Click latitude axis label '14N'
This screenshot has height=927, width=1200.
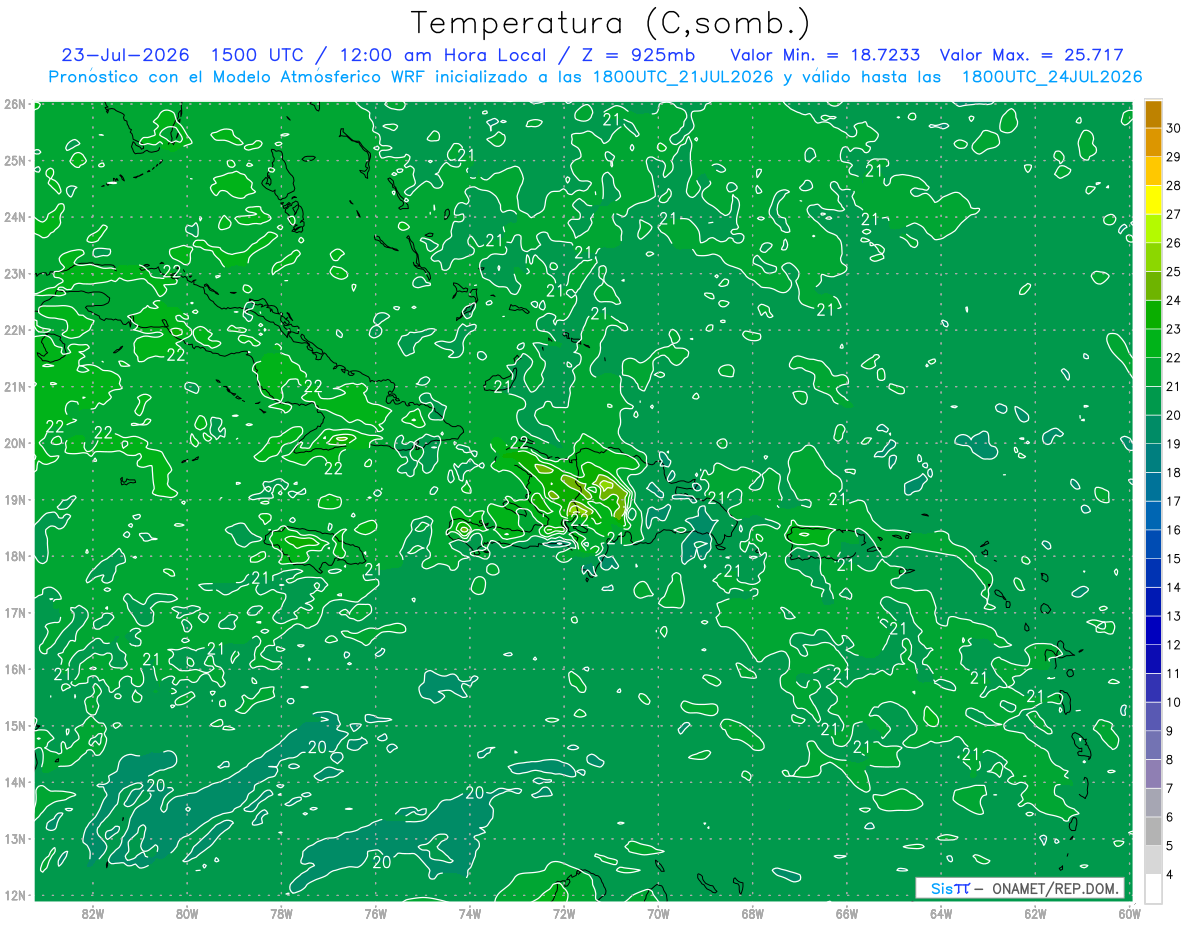pos(14,782)
